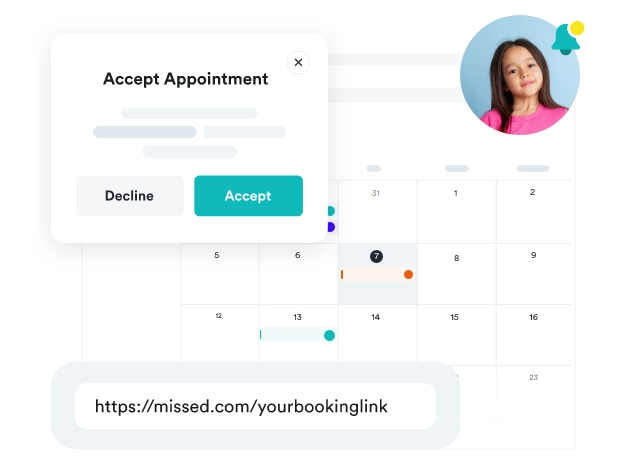Screen dimensions: 635x473
Task: Select calendar day 5
Action: click(217, 256)
